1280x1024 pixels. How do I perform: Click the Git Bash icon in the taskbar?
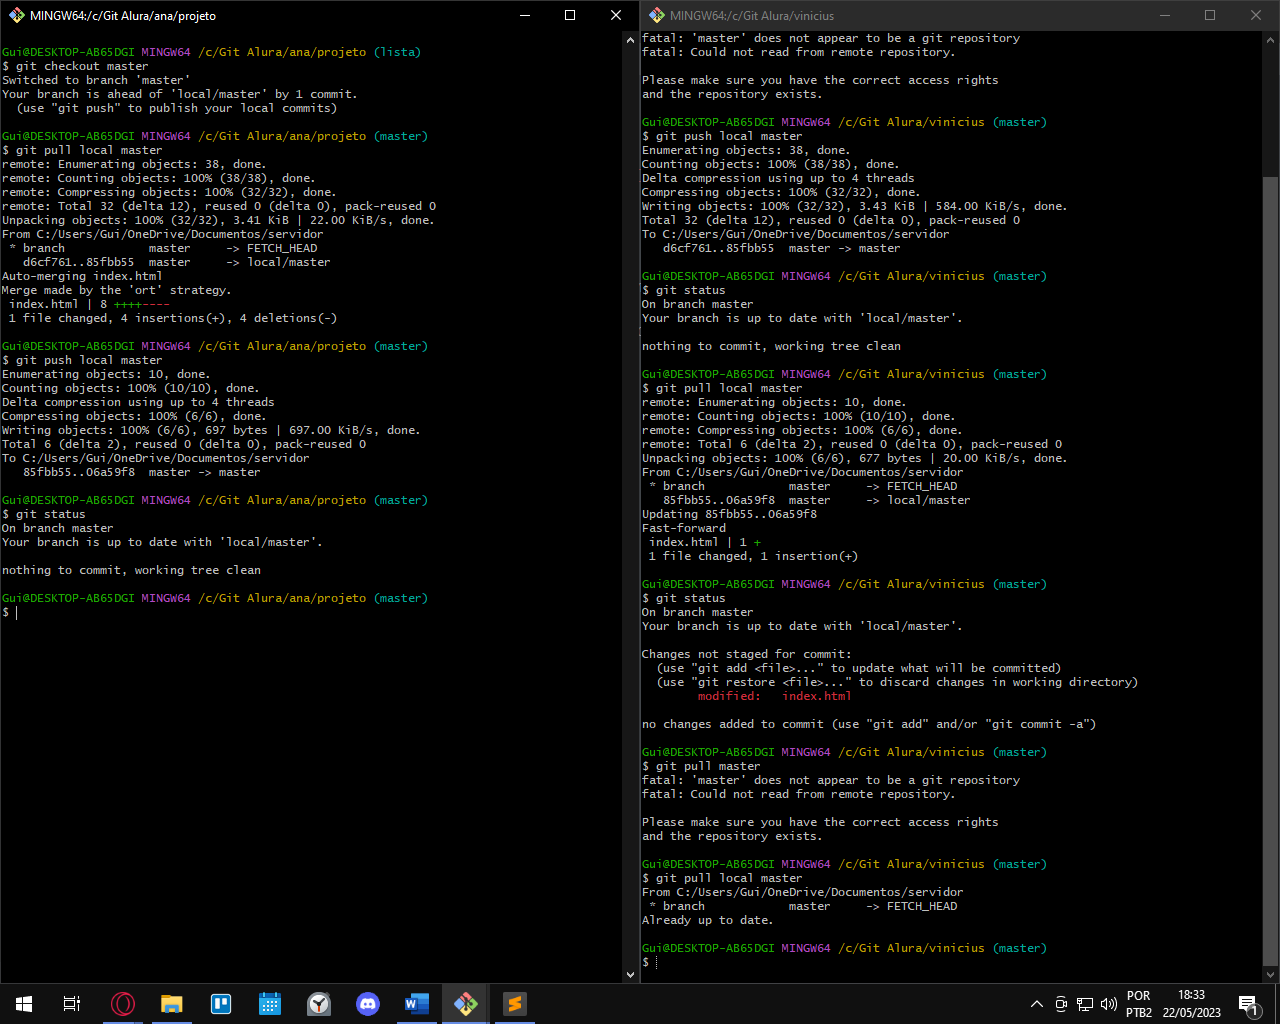pos(466,1004)
